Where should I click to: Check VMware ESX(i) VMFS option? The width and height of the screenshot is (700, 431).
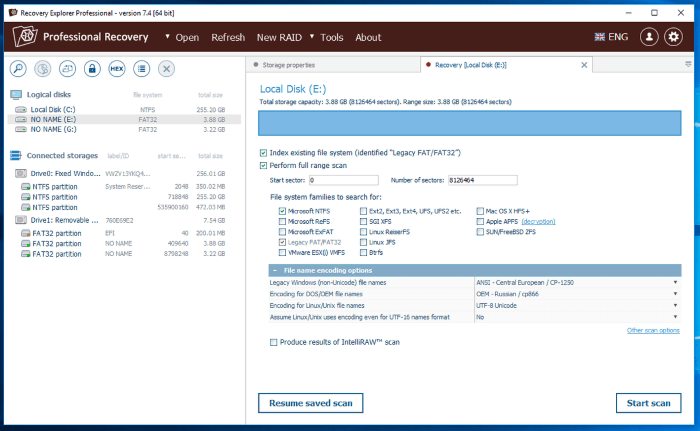pos(282,253)
